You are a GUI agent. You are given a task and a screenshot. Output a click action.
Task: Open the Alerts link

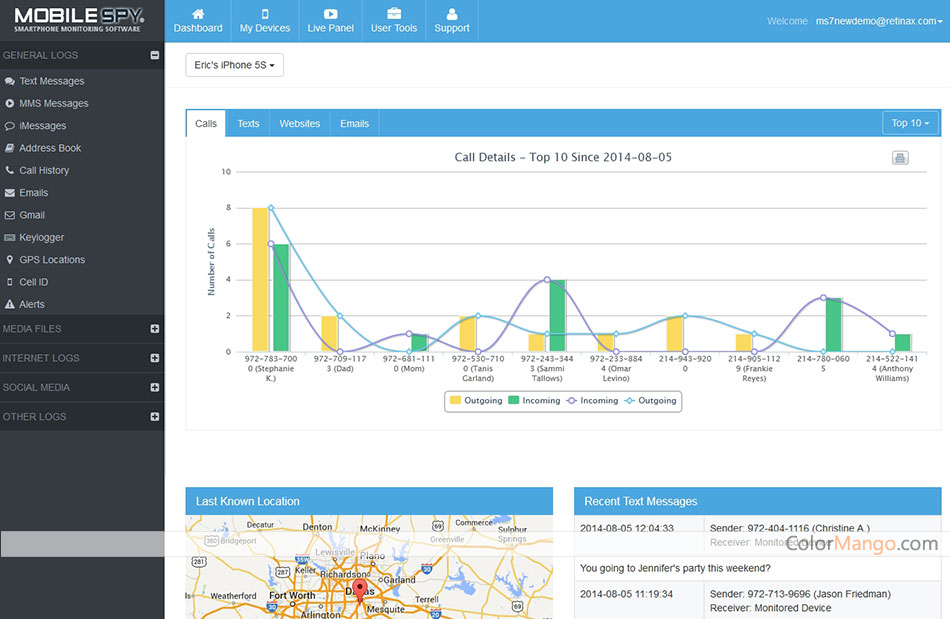pos(32,305)
